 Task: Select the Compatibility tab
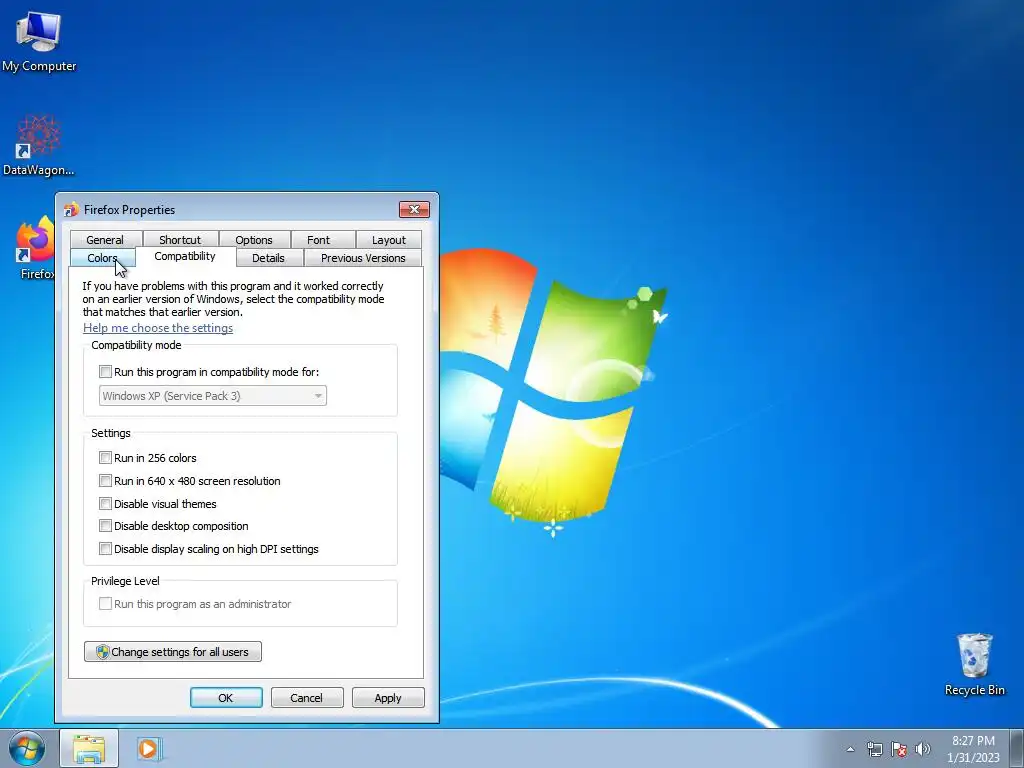pos(185,256)
